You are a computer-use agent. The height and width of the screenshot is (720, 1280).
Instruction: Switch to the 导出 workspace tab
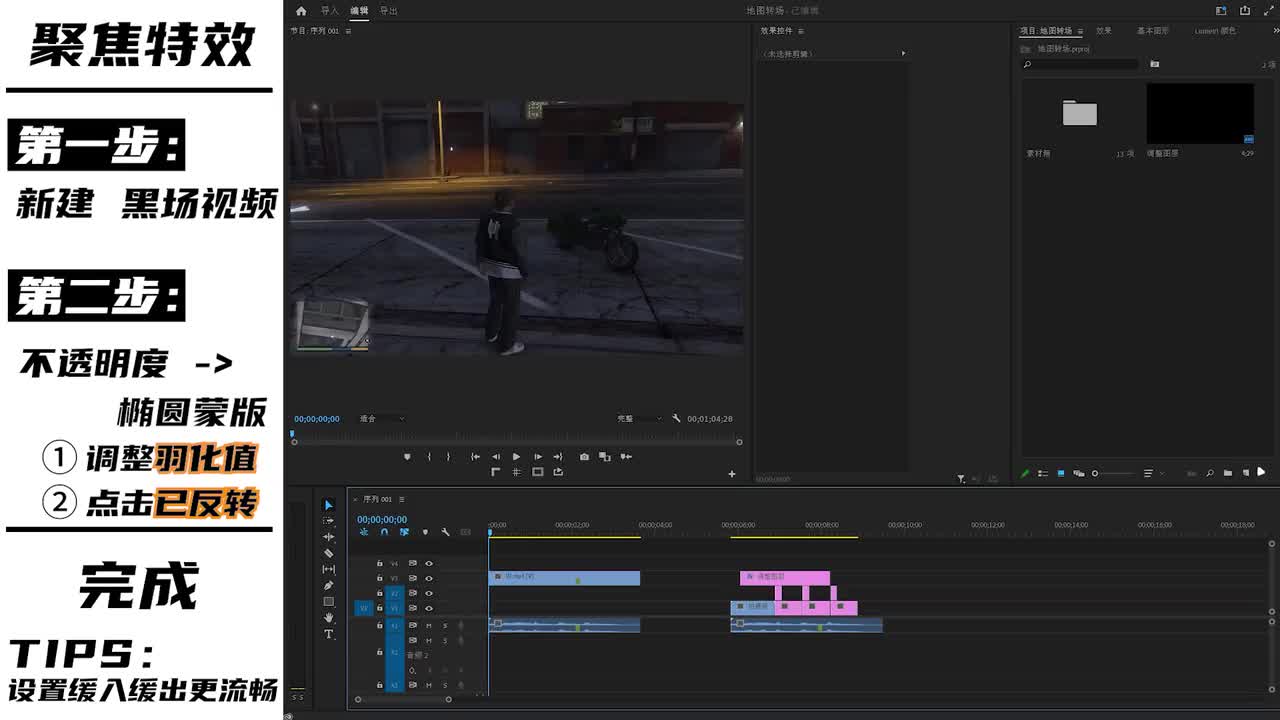388,11
